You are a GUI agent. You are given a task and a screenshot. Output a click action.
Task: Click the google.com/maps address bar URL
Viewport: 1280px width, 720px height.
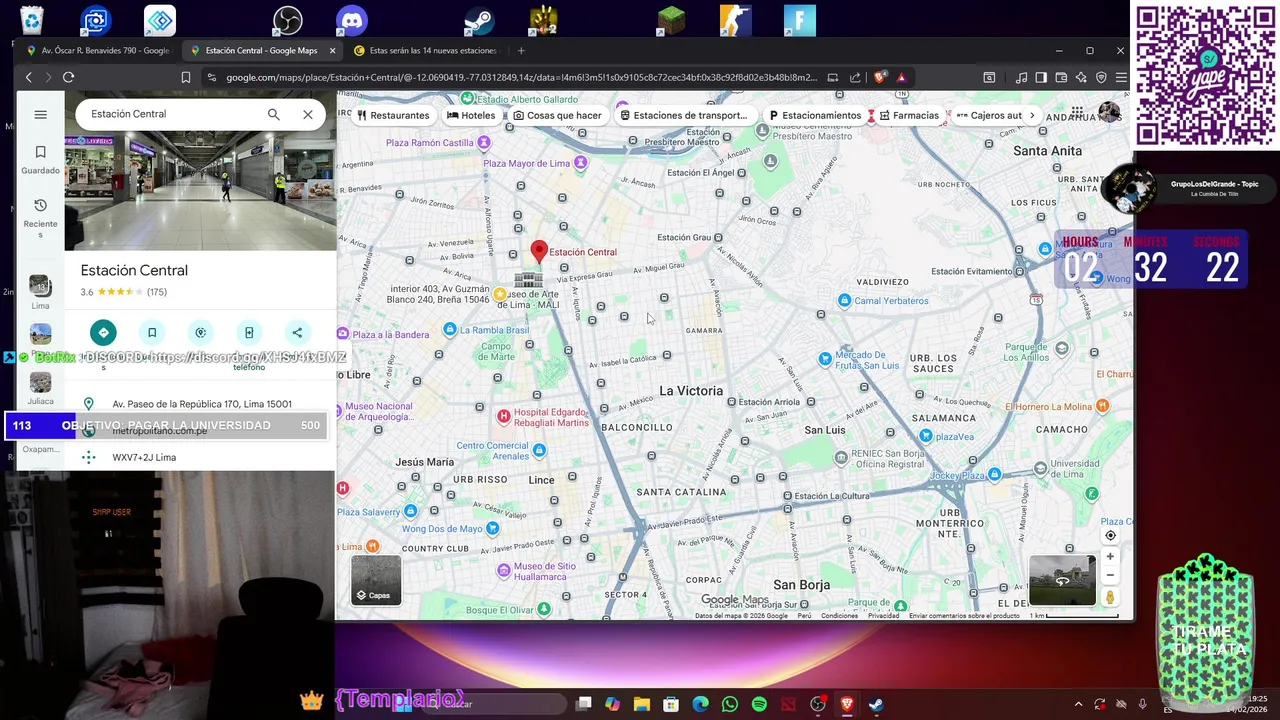click(x=521, y=77)
